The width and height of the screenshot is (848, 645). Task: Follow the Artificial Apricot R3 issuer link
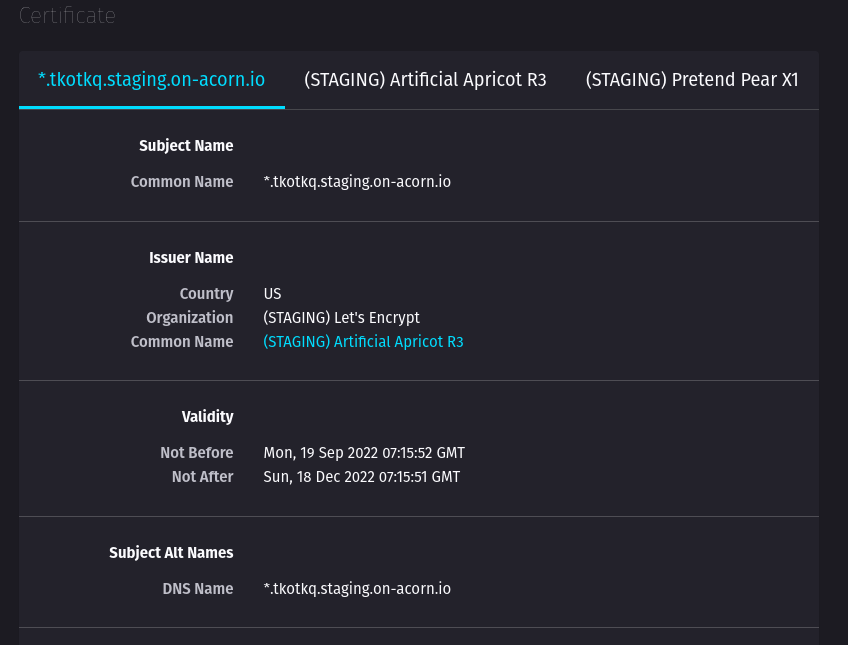pos(363,342)
